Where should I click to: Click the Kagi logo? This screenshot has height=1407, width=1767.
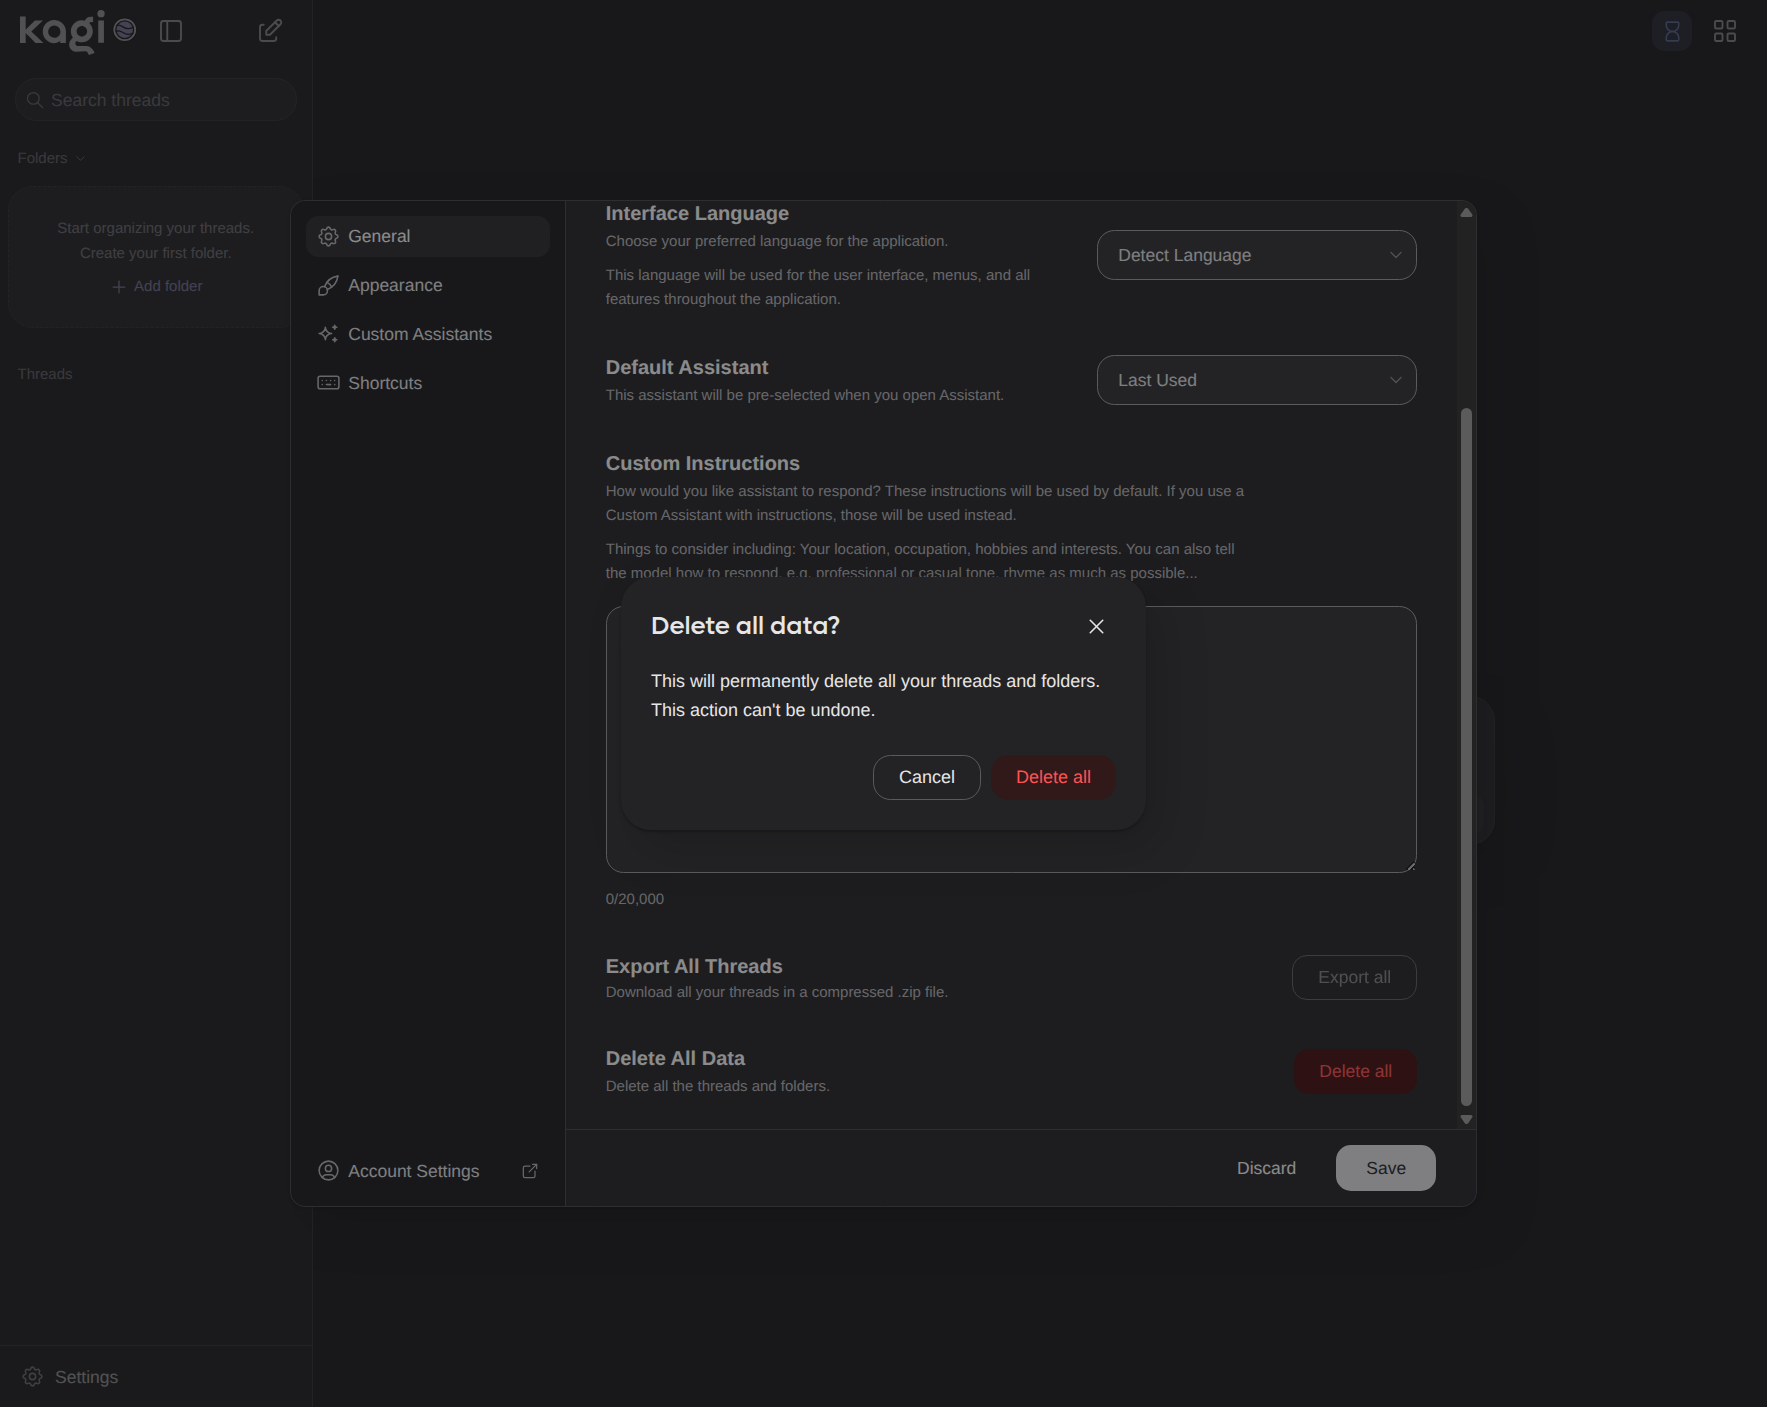(x=61, y=31)
